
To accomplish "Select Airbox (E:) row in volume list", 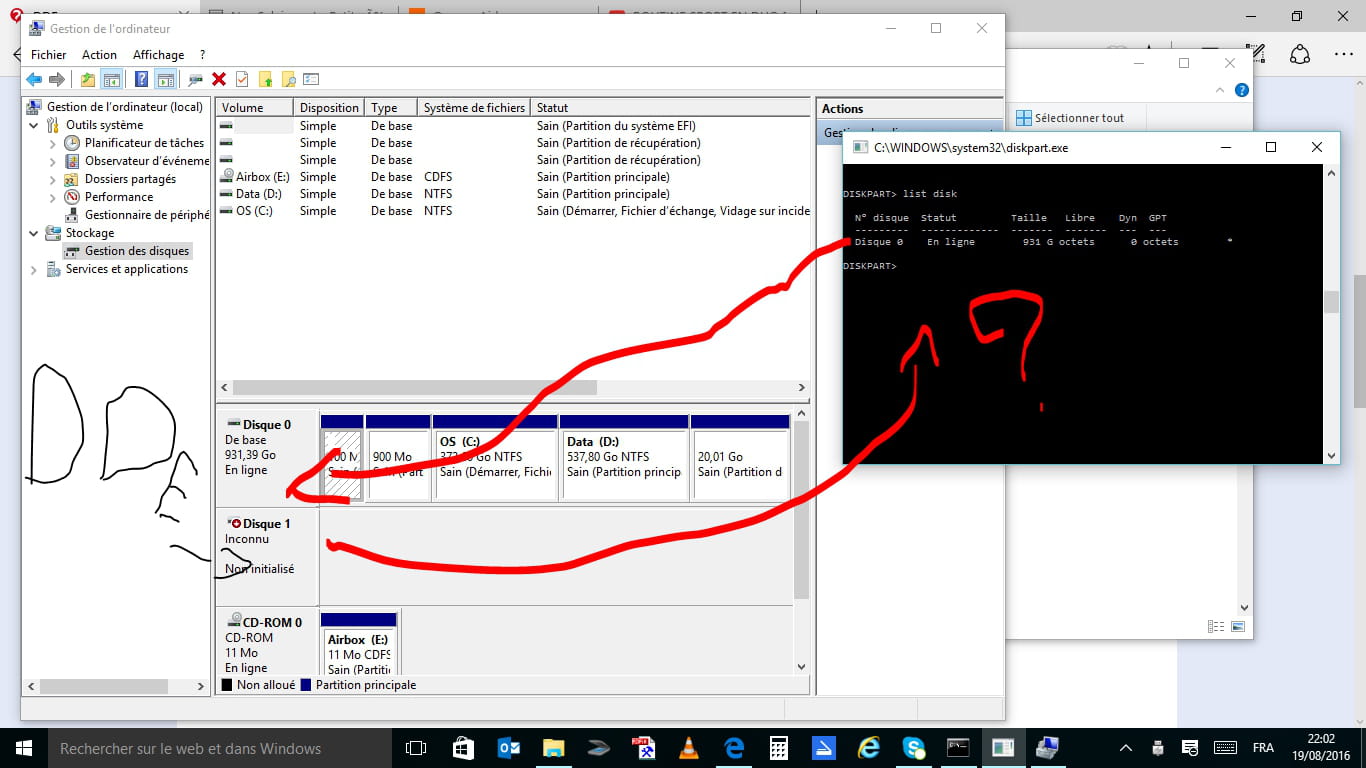I will [513, 177].
